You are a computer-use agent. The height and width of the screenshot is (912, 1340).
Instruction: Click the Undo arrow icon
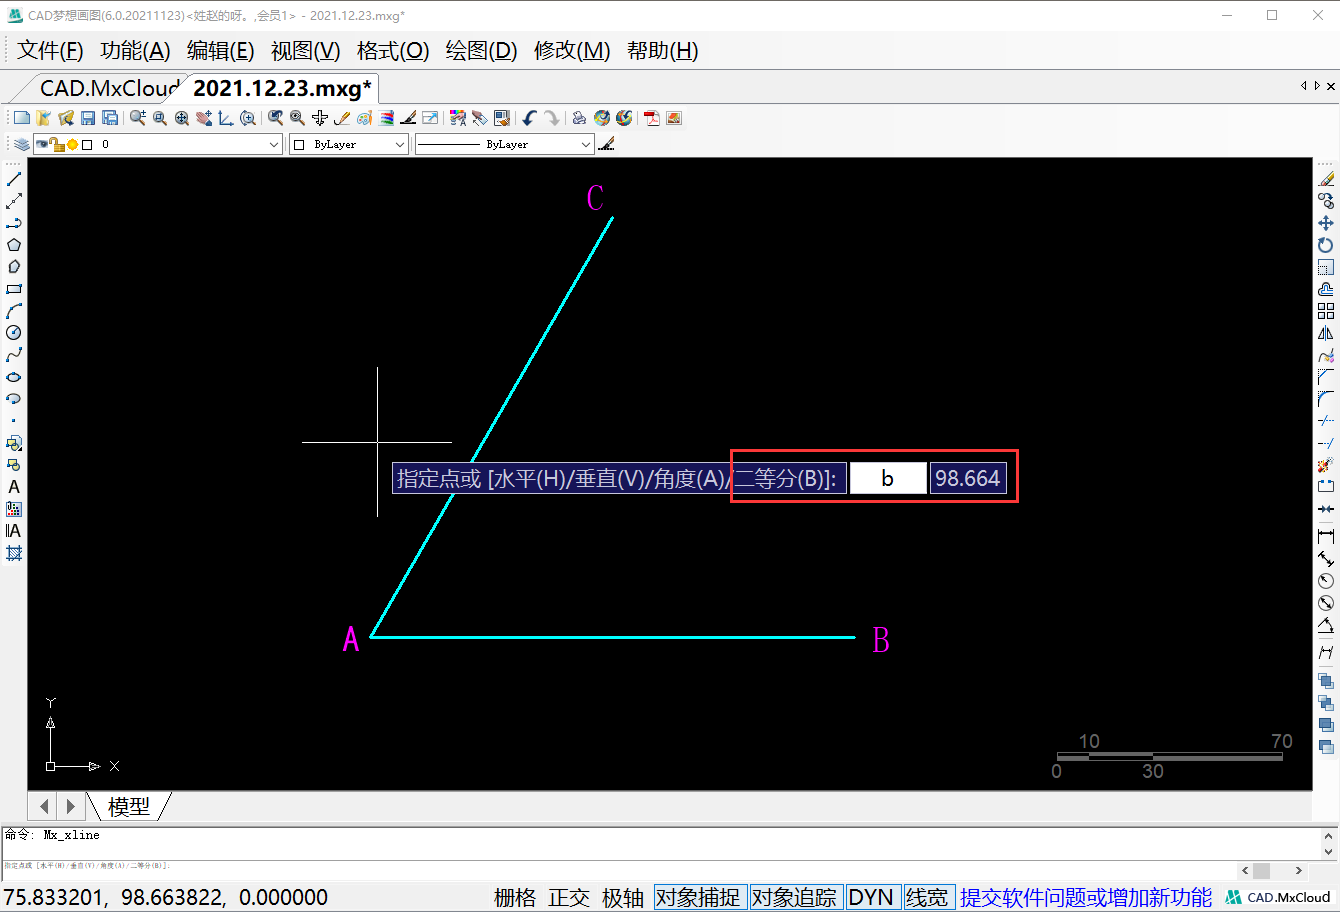[x=530, y=118]
